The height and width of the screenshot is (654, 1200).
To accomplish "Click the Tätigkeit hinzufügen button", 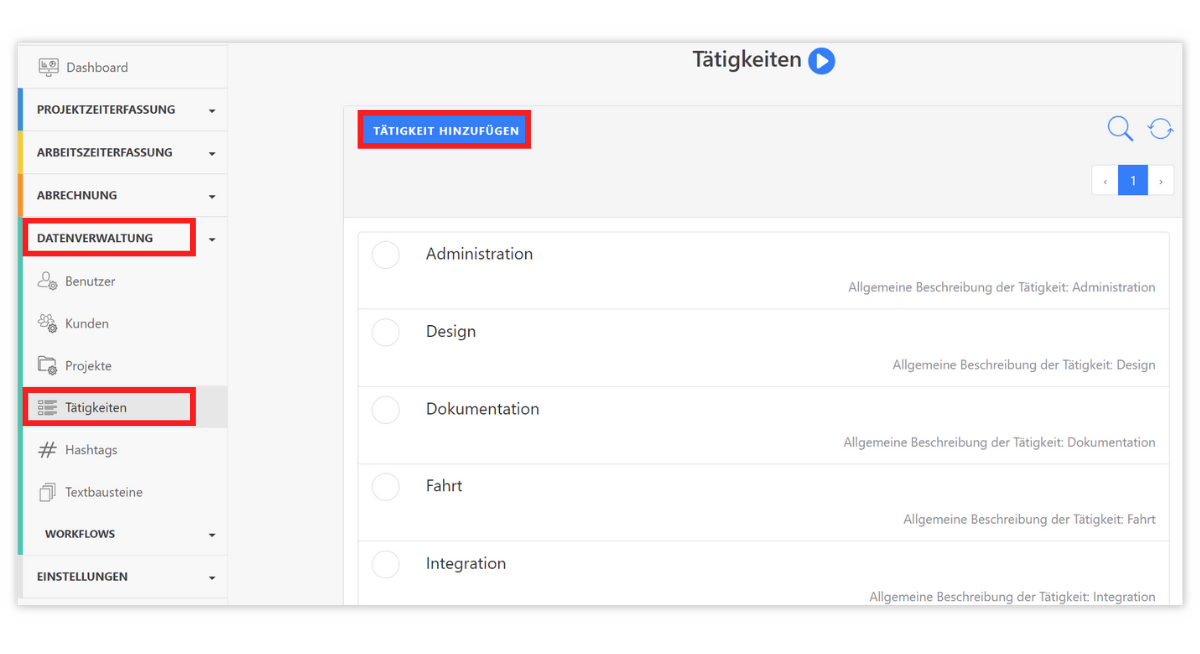I will pyautogui.click(x=445, y=131).
